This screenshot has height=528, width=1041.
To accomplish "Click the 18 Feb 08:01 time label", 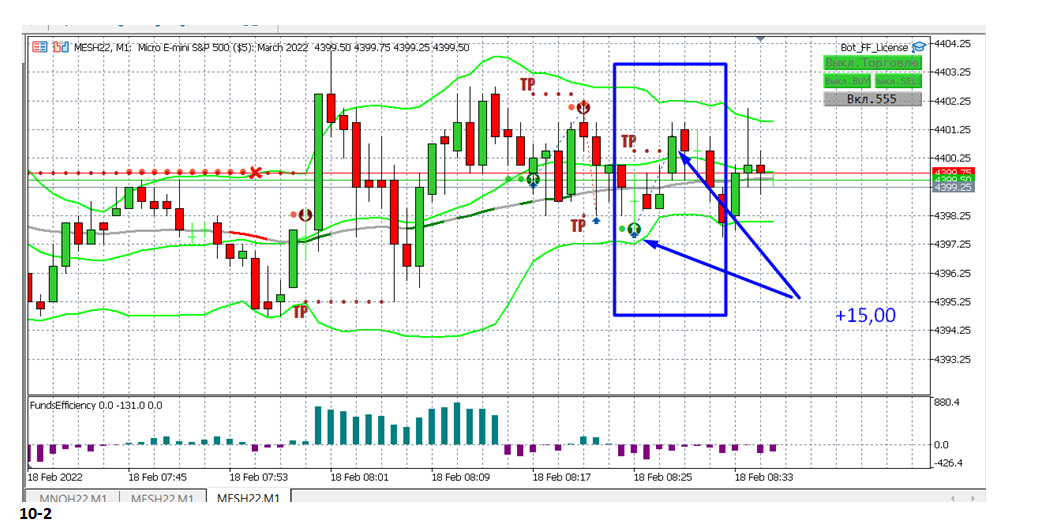I will click(359, 477).
